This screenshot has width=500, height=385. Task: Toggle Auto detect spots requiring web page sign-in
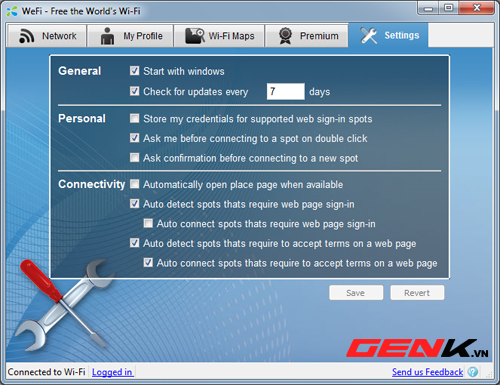[x=134, y=203]
